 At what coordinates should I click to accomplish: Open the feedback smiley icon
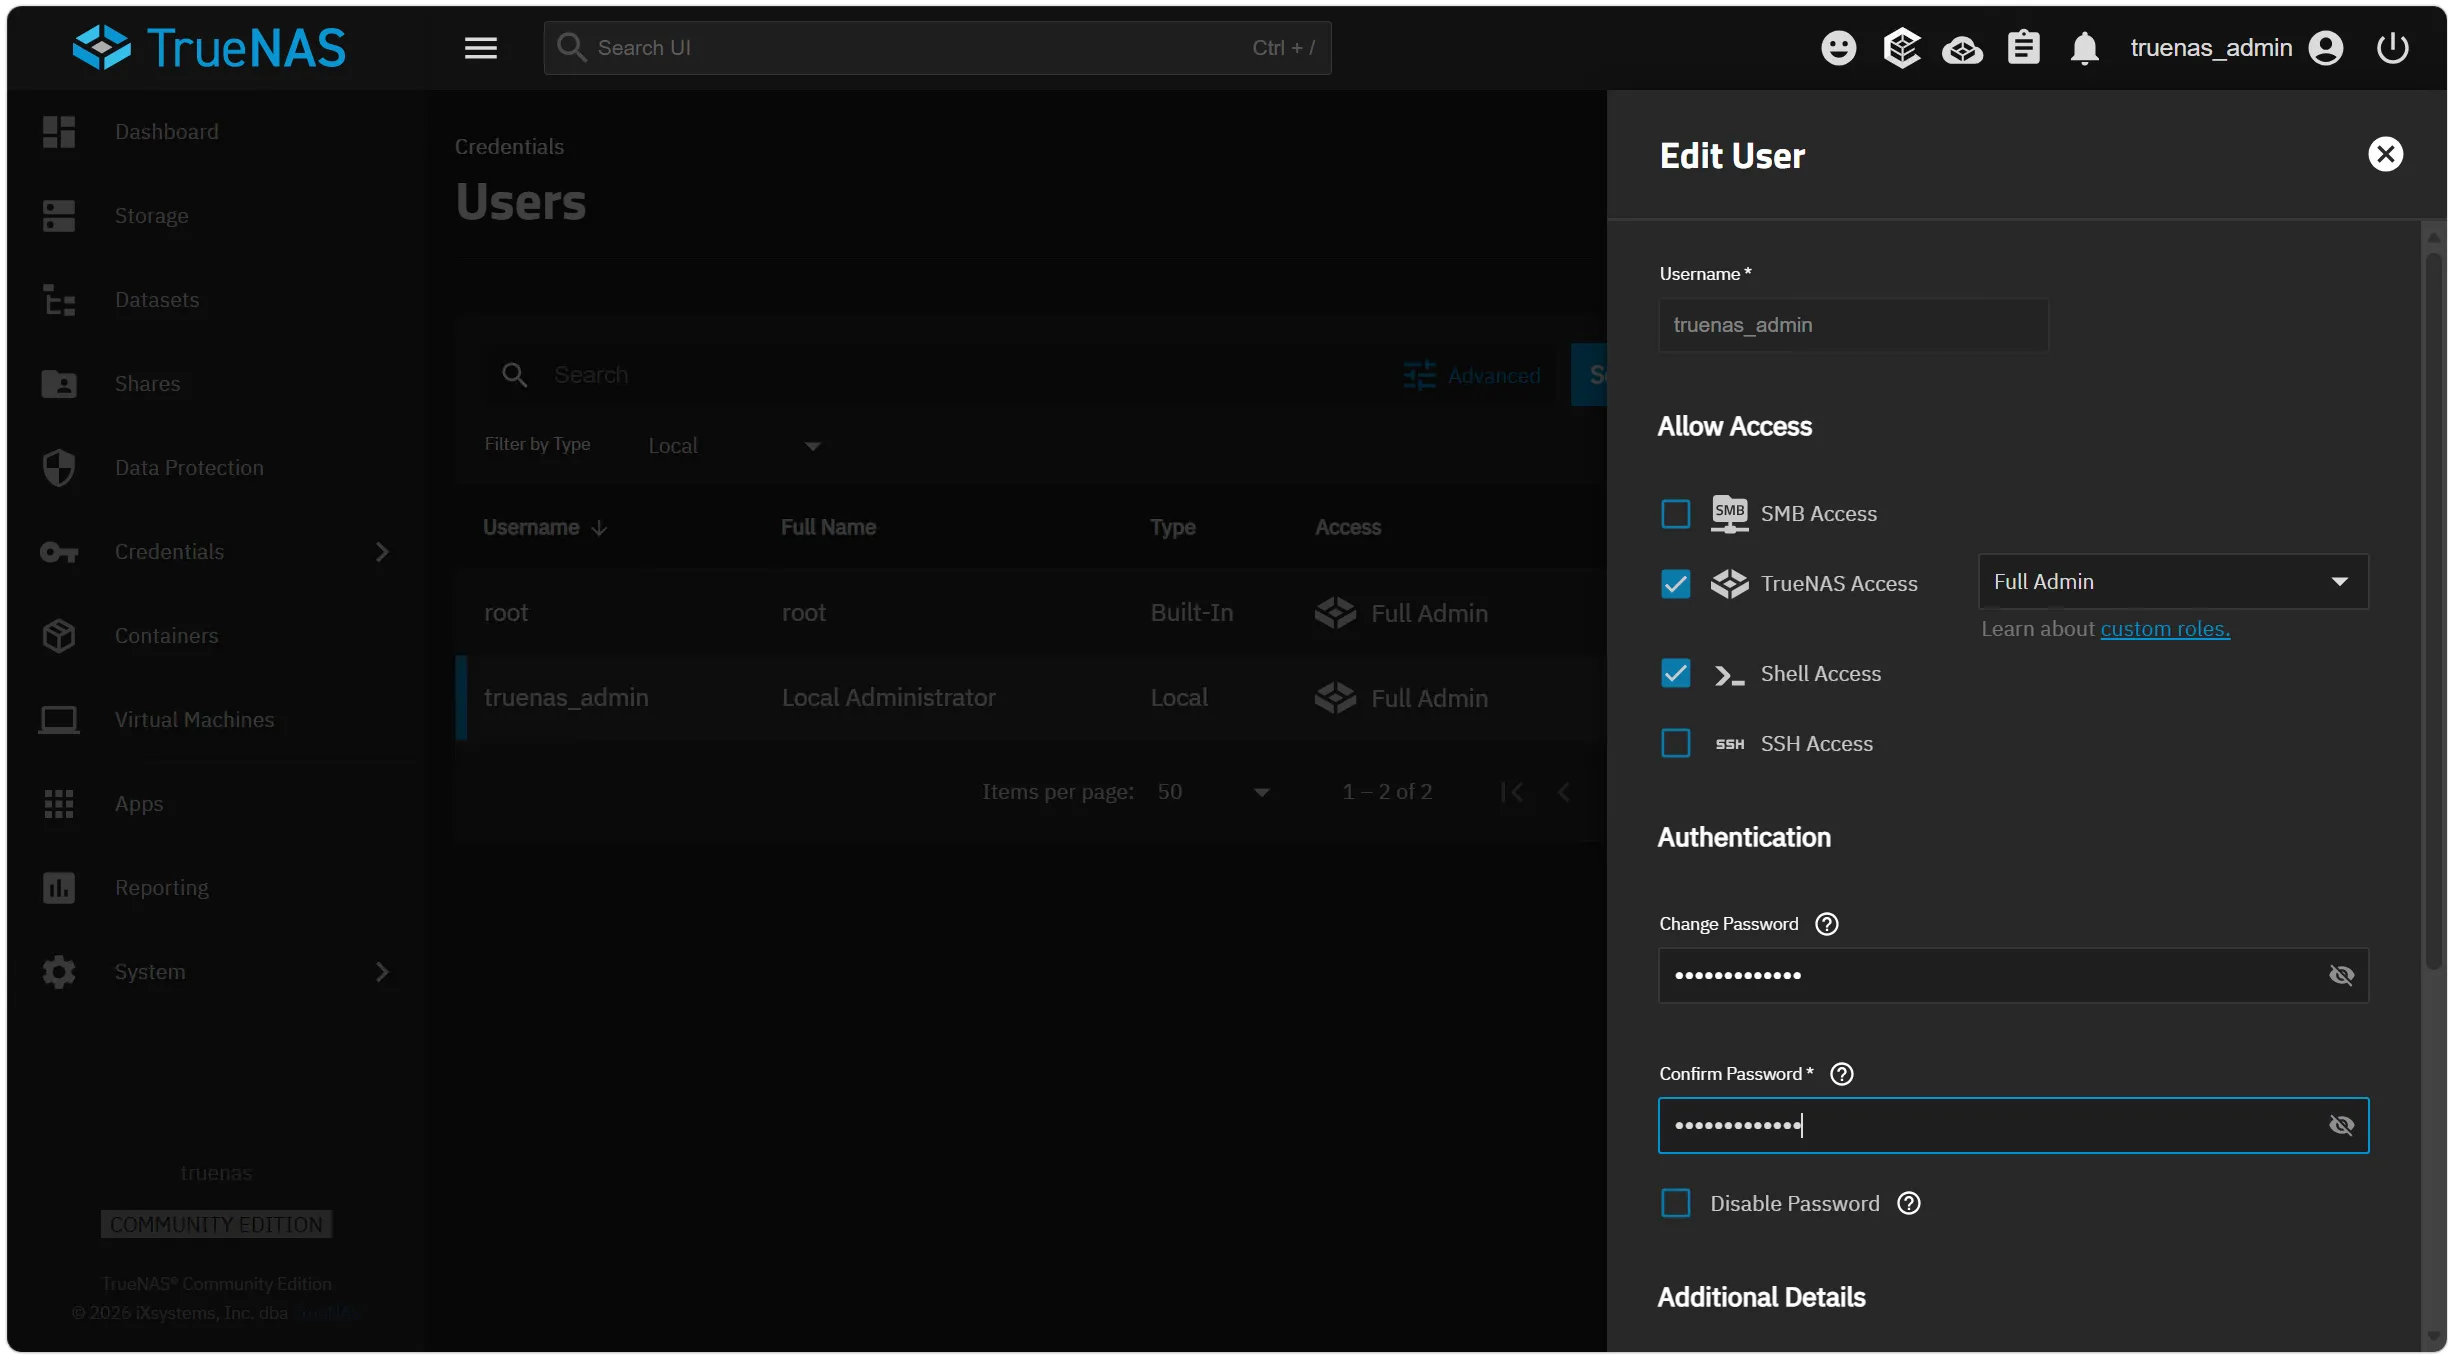pos(1838,48)
